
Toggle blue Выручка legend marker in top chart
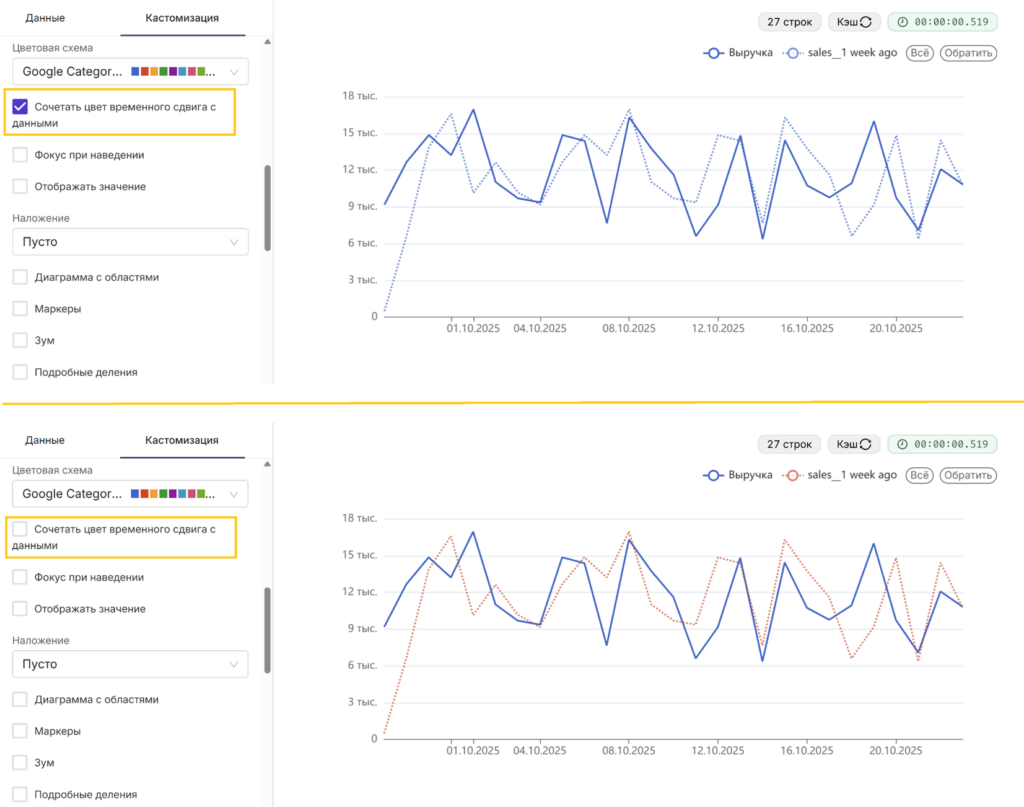click(x=713, y=53)
